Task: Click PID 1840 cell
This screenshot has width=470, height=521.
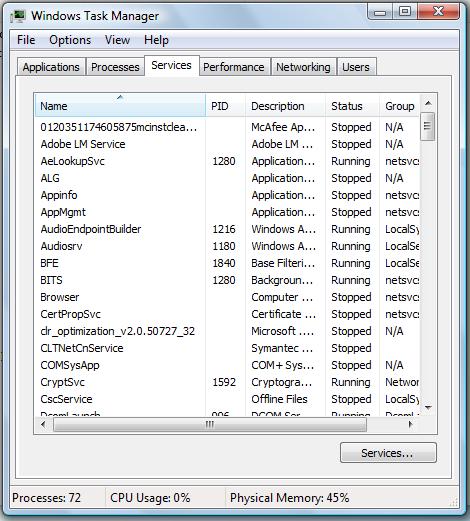Action: pos(224,263)
